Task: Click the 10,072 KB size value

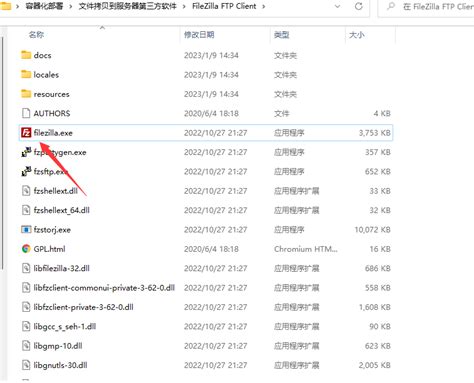Action: click(372, 230)
